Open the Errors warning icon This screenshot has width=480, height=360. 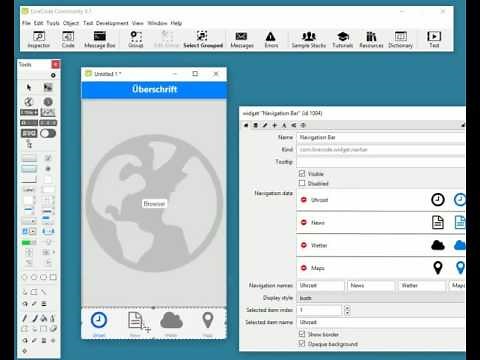pos(271,39)
